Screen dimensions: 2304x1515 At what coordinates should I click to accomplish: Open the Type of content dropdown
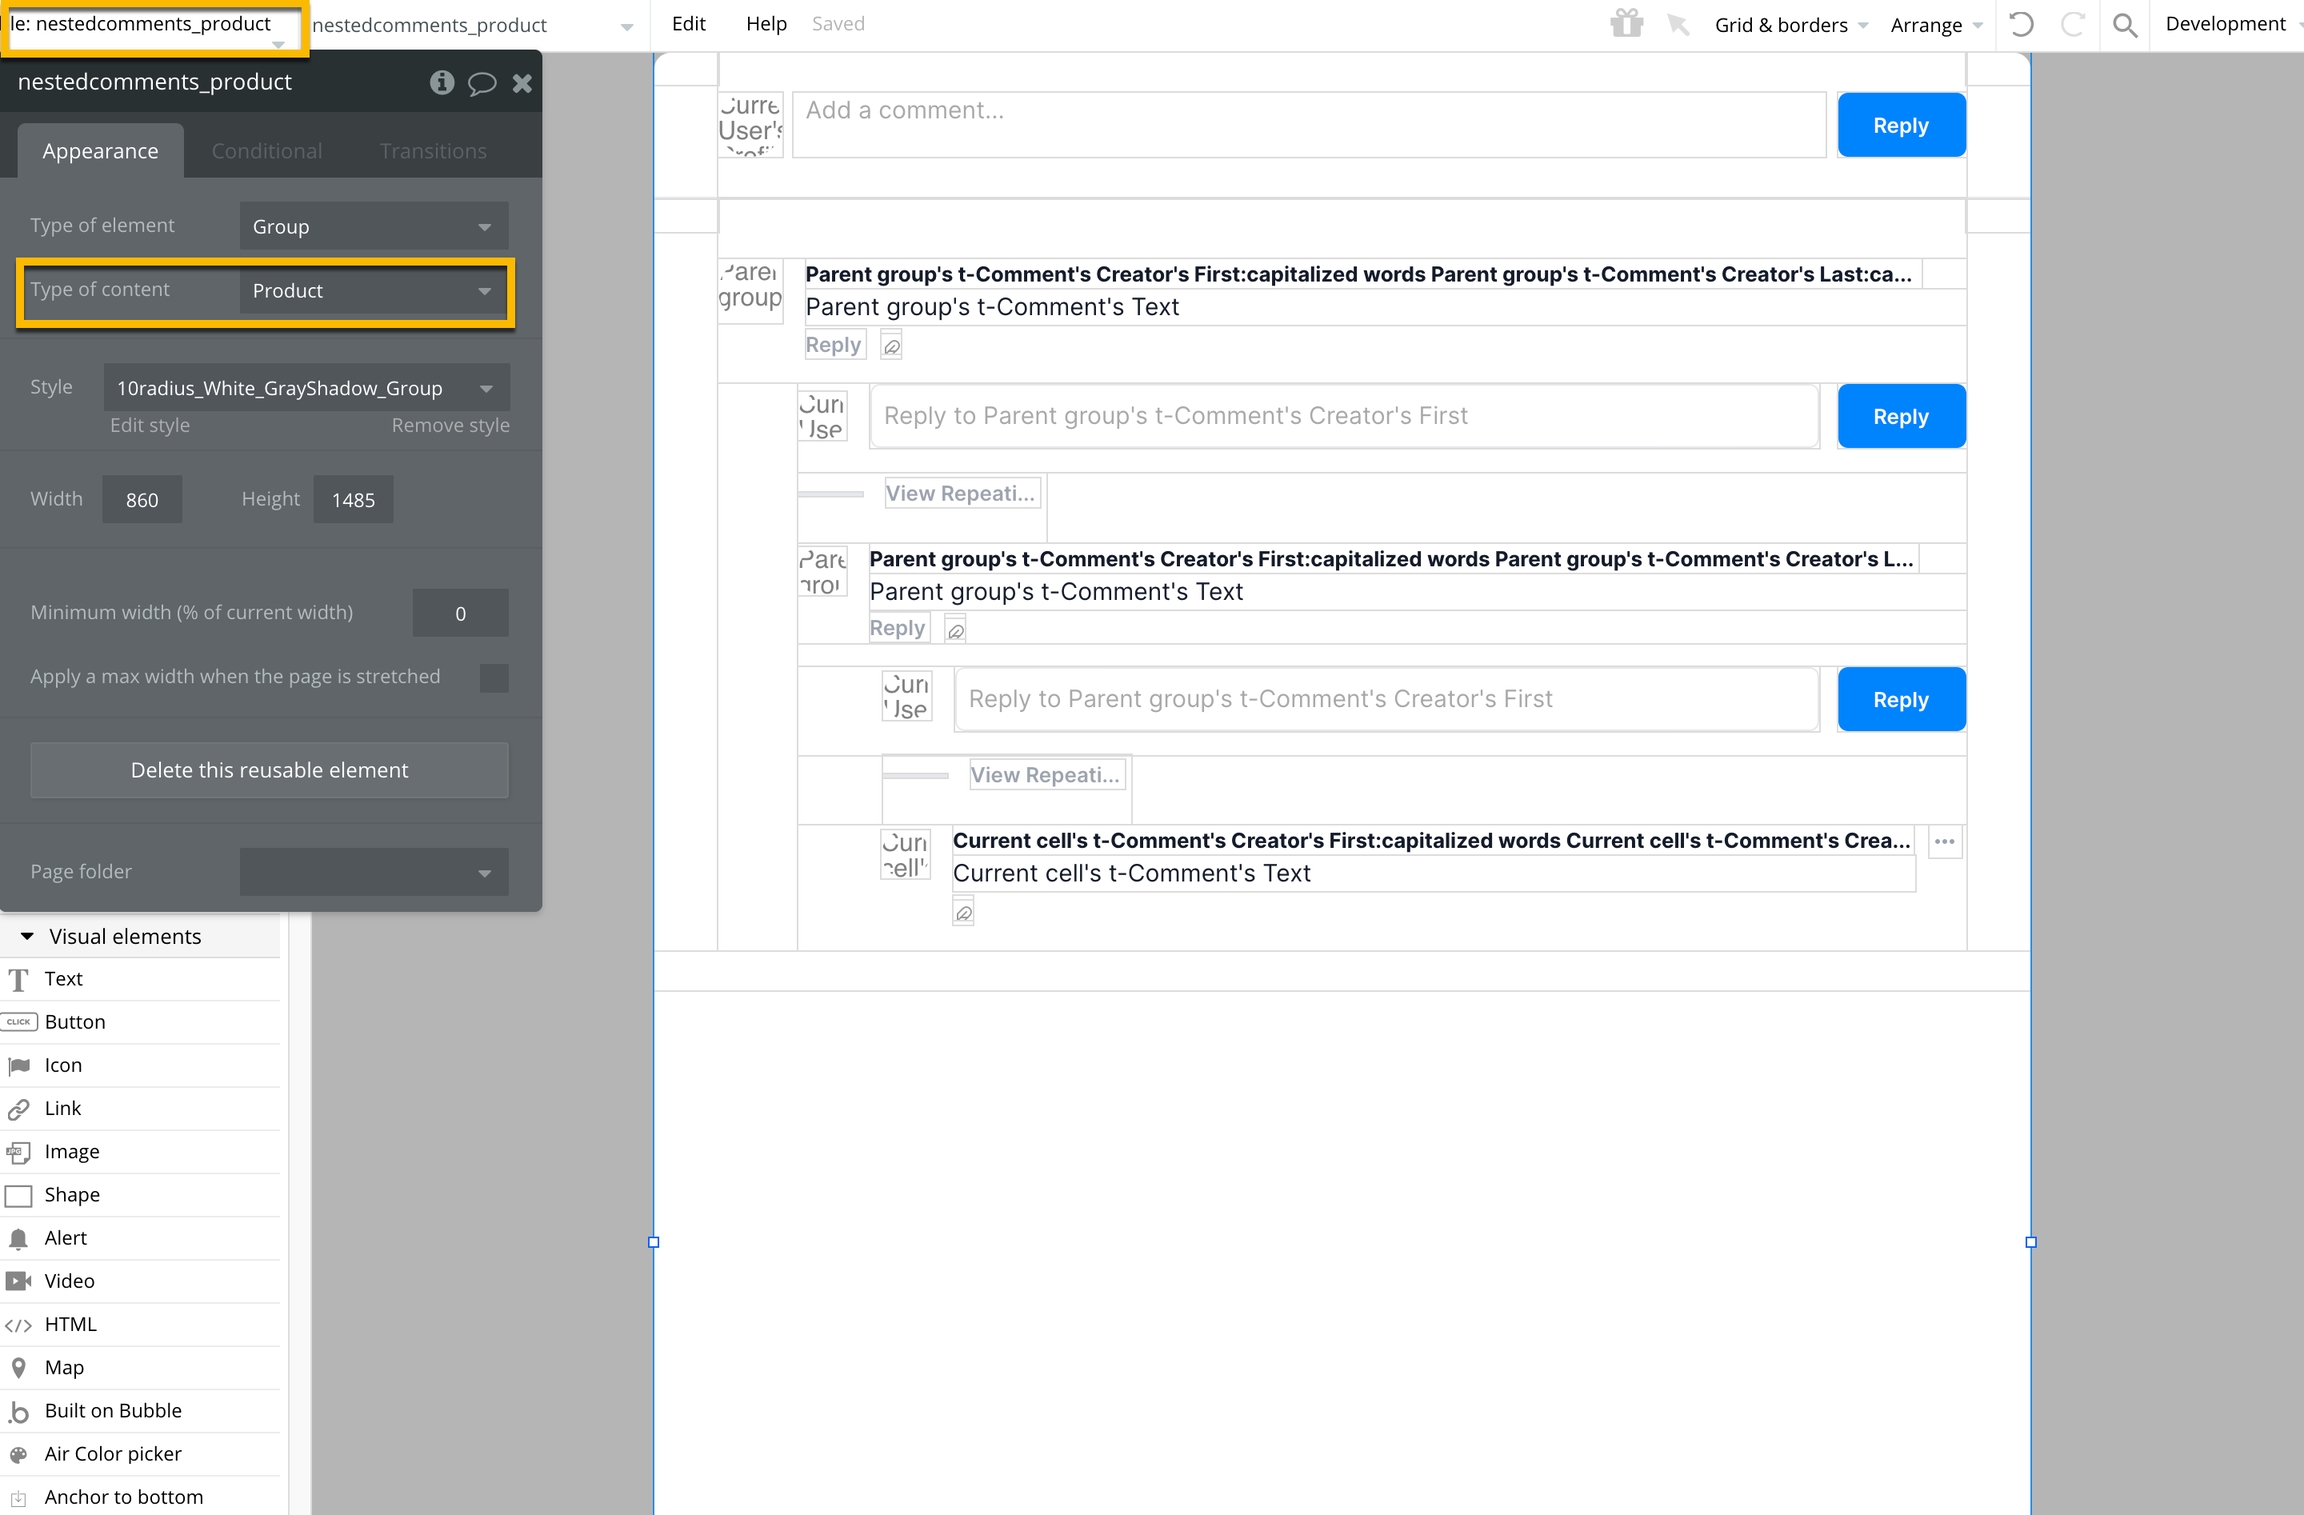(373, 291)
